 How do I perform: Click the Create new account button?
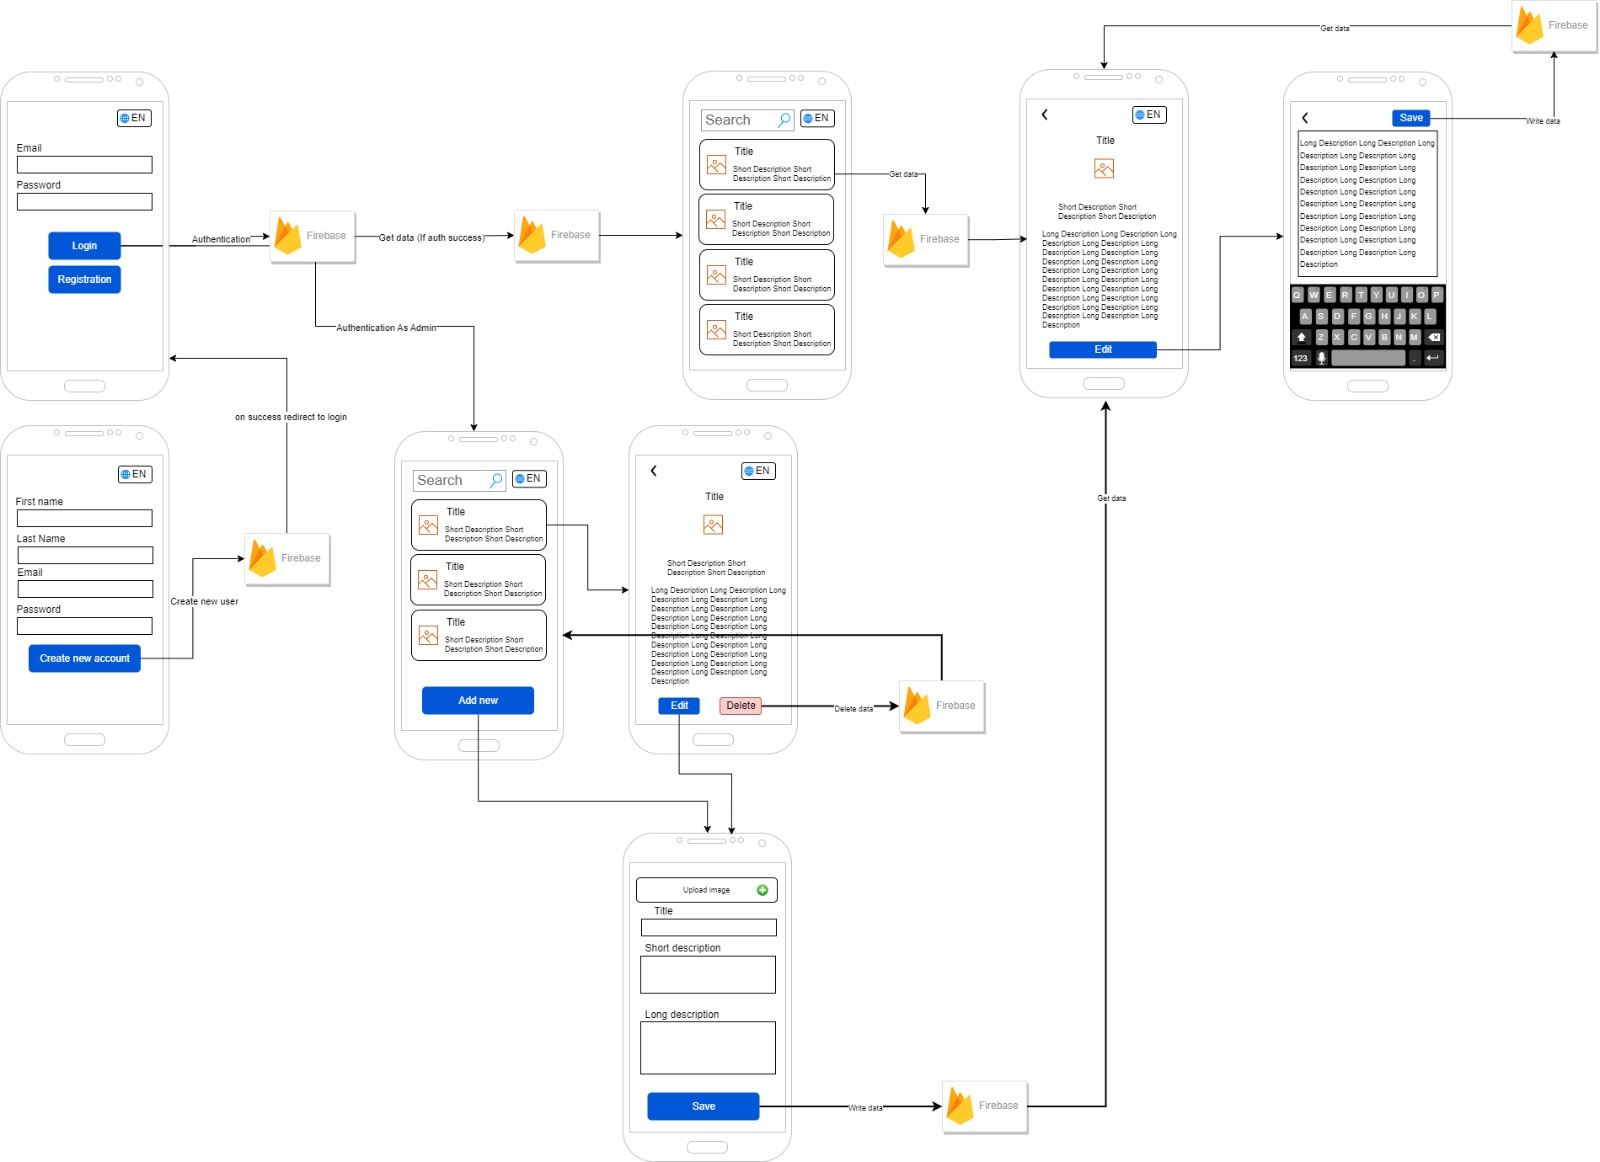point(84,658)
